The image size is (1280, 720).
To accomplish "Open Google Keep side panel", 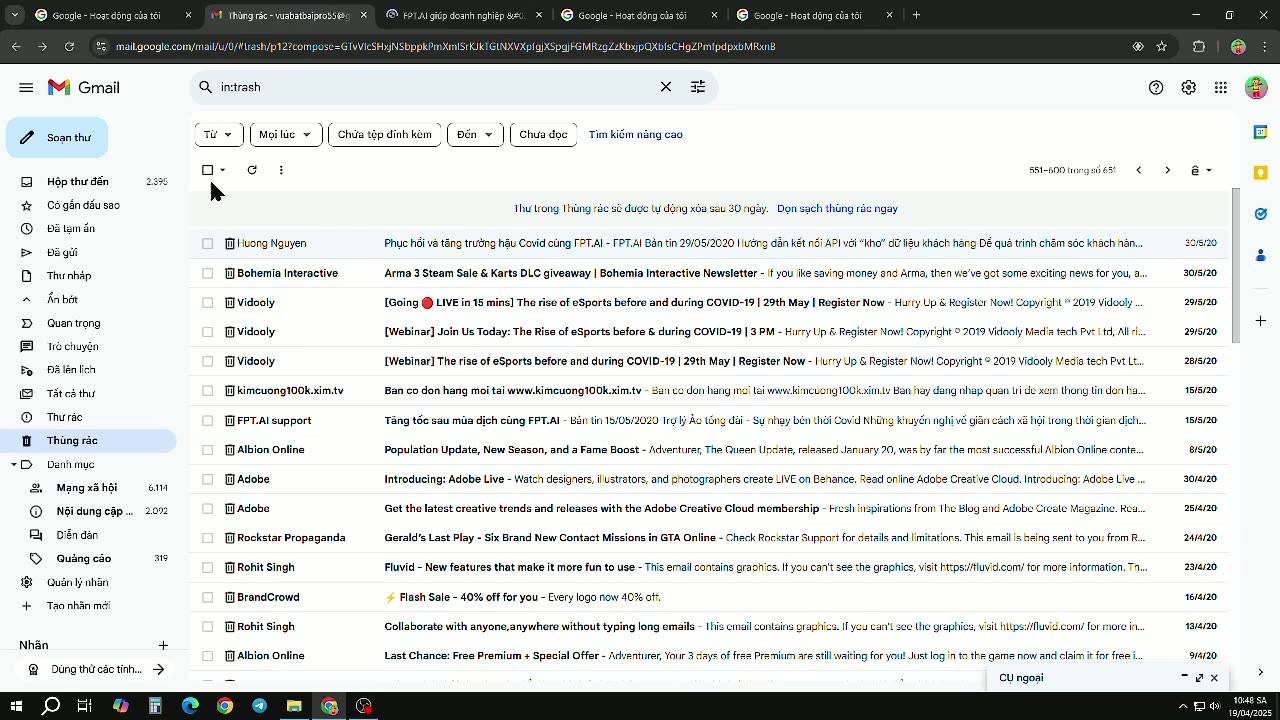I will click(x=1261, y=173).
